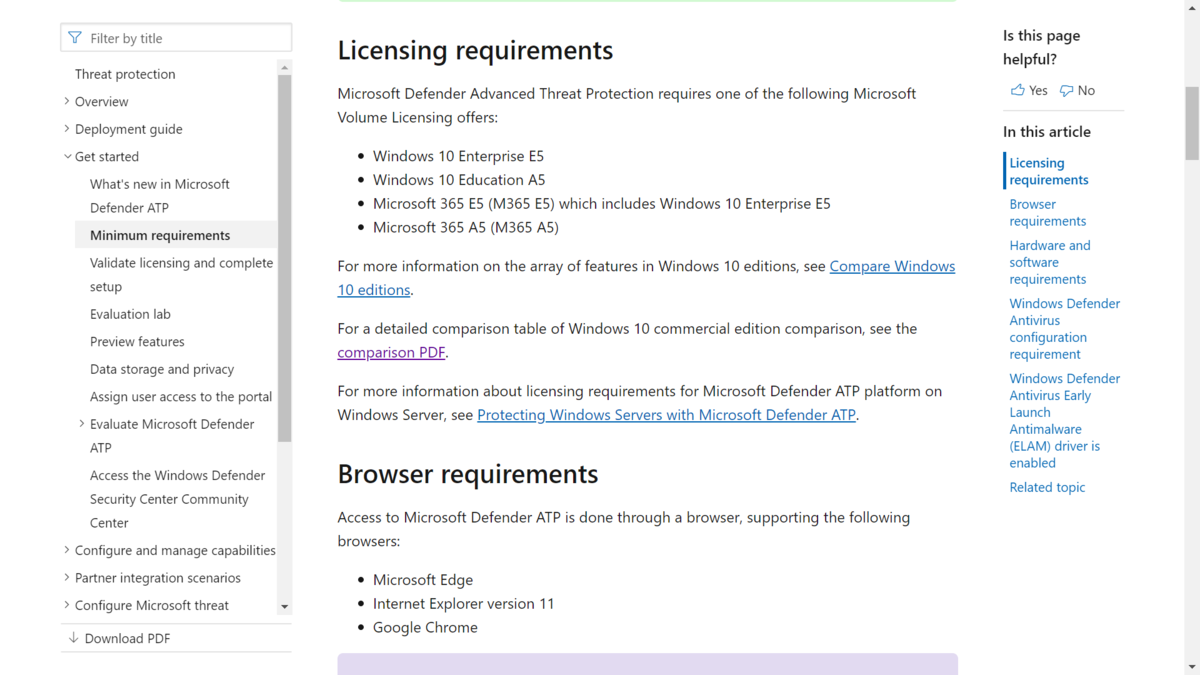Jump to Related topic section
The width and height of the screenshot is (1200, 675).
pyautogui.click(x=1047, y=487)
